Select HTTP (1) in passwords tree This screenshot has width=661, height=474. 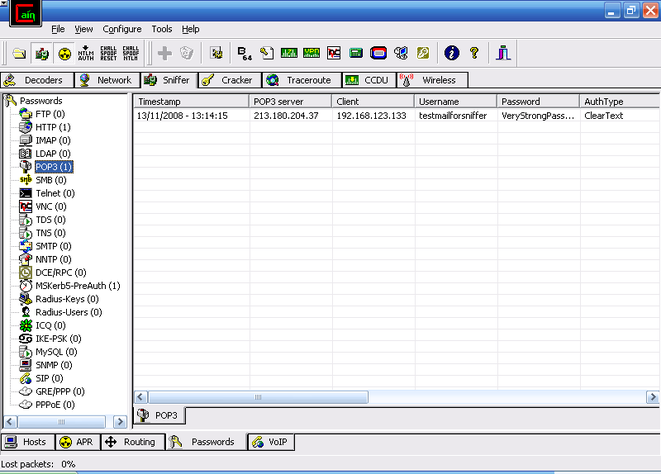pyautogui.click(x=52, y=127)
